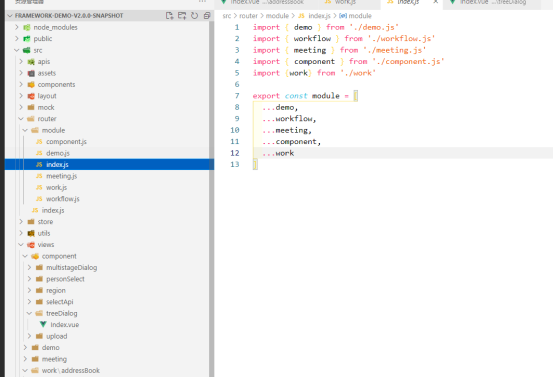Image resolution: width=553 pixels, height=377 pixels.
Task: Click the utils folder icon
Action: coord(31,233)
